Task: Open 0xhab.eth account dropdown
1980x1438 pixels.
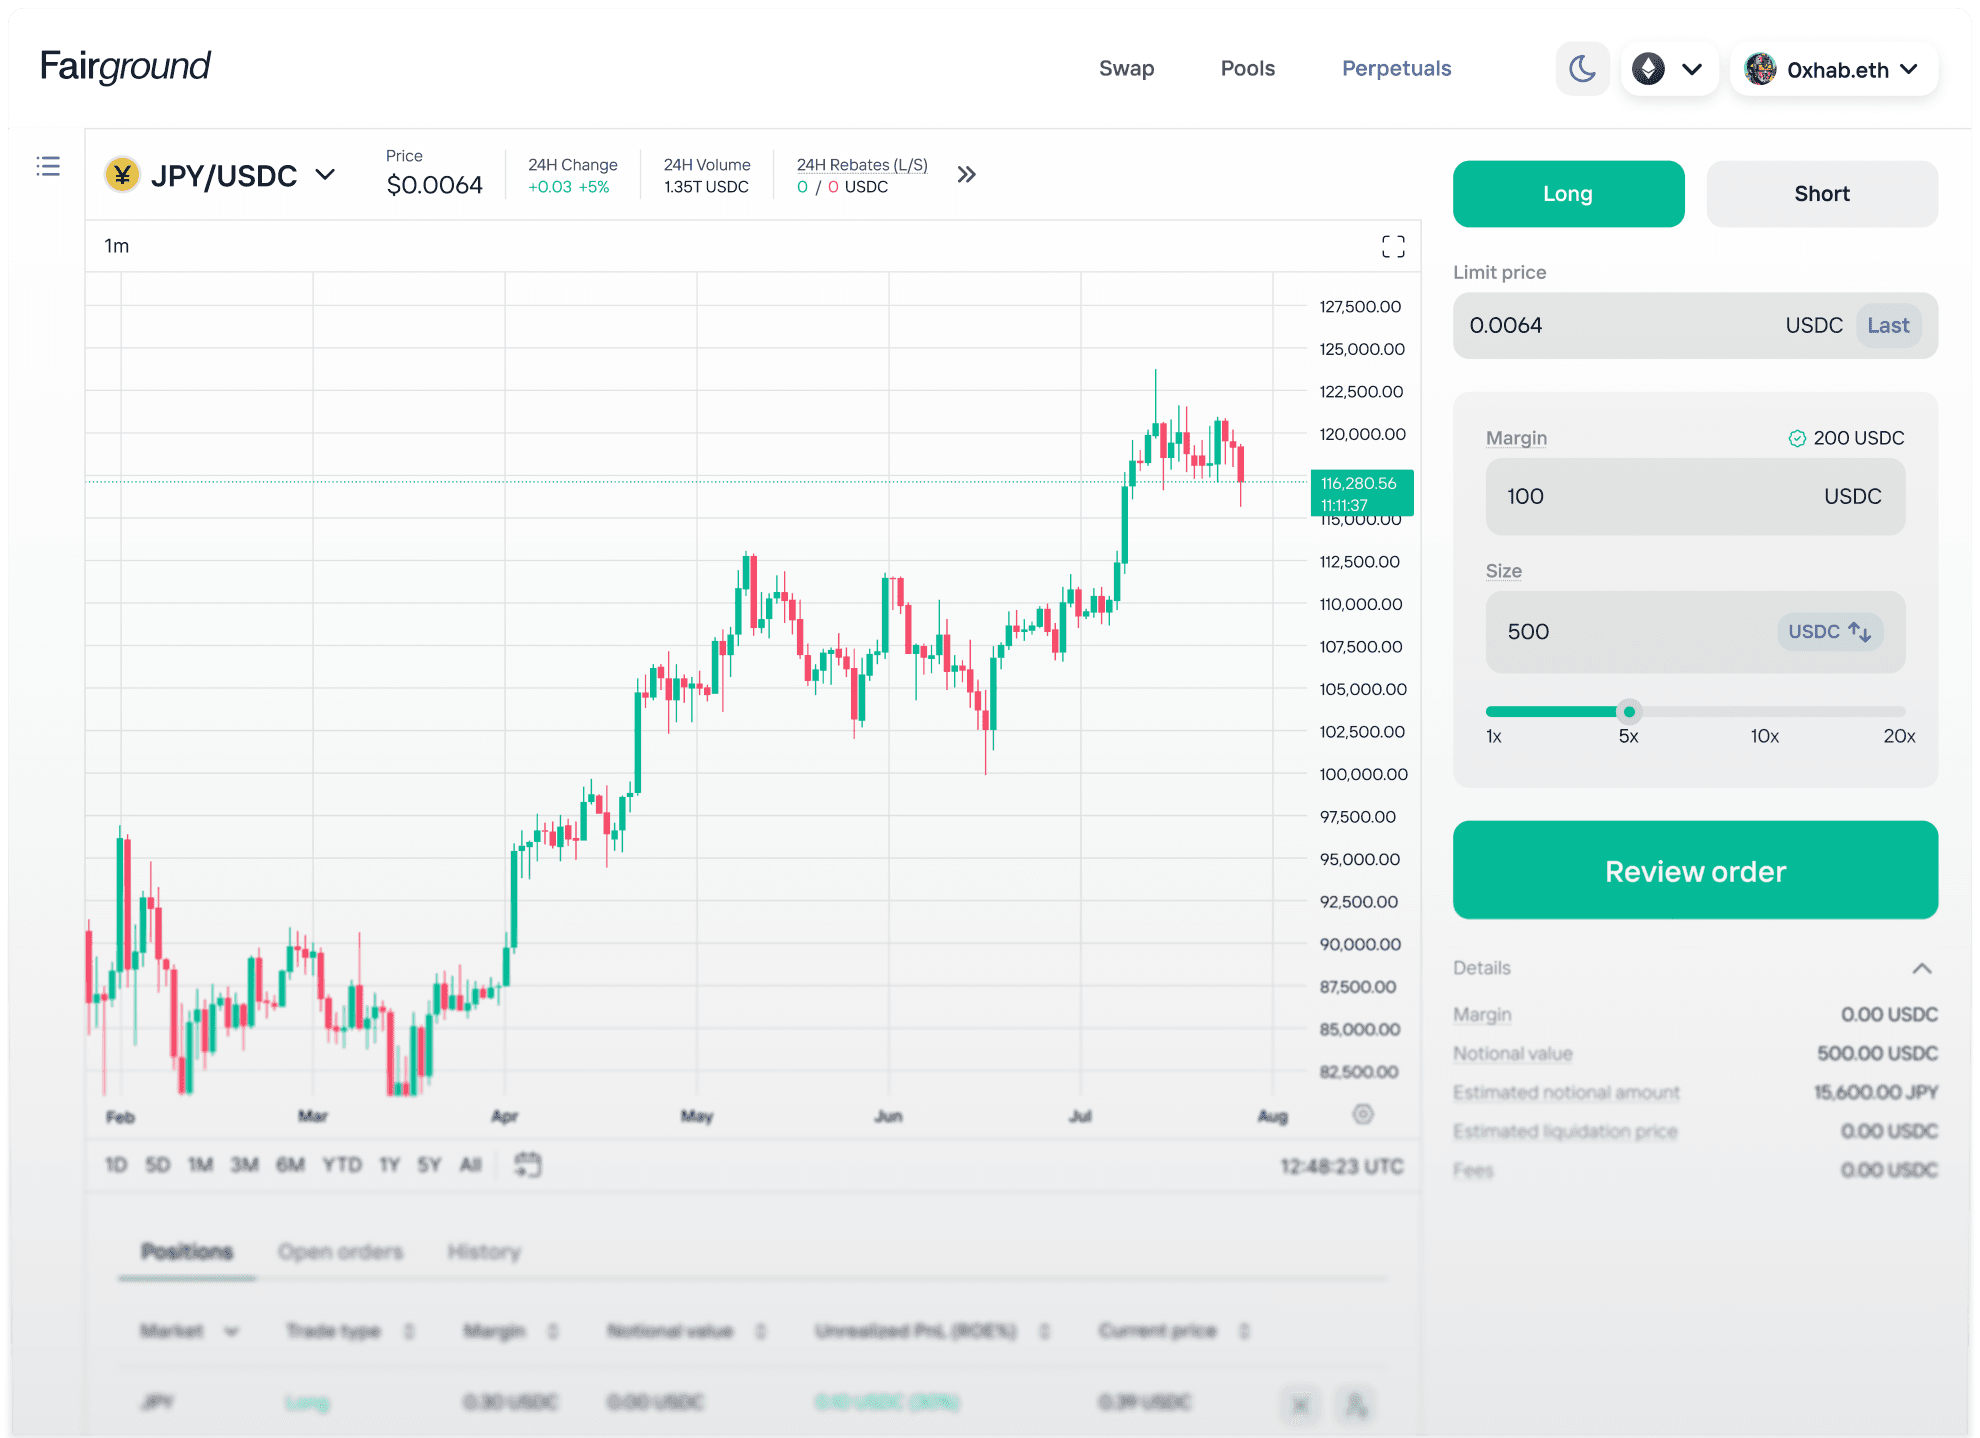Action: (x=1834, y=69)
